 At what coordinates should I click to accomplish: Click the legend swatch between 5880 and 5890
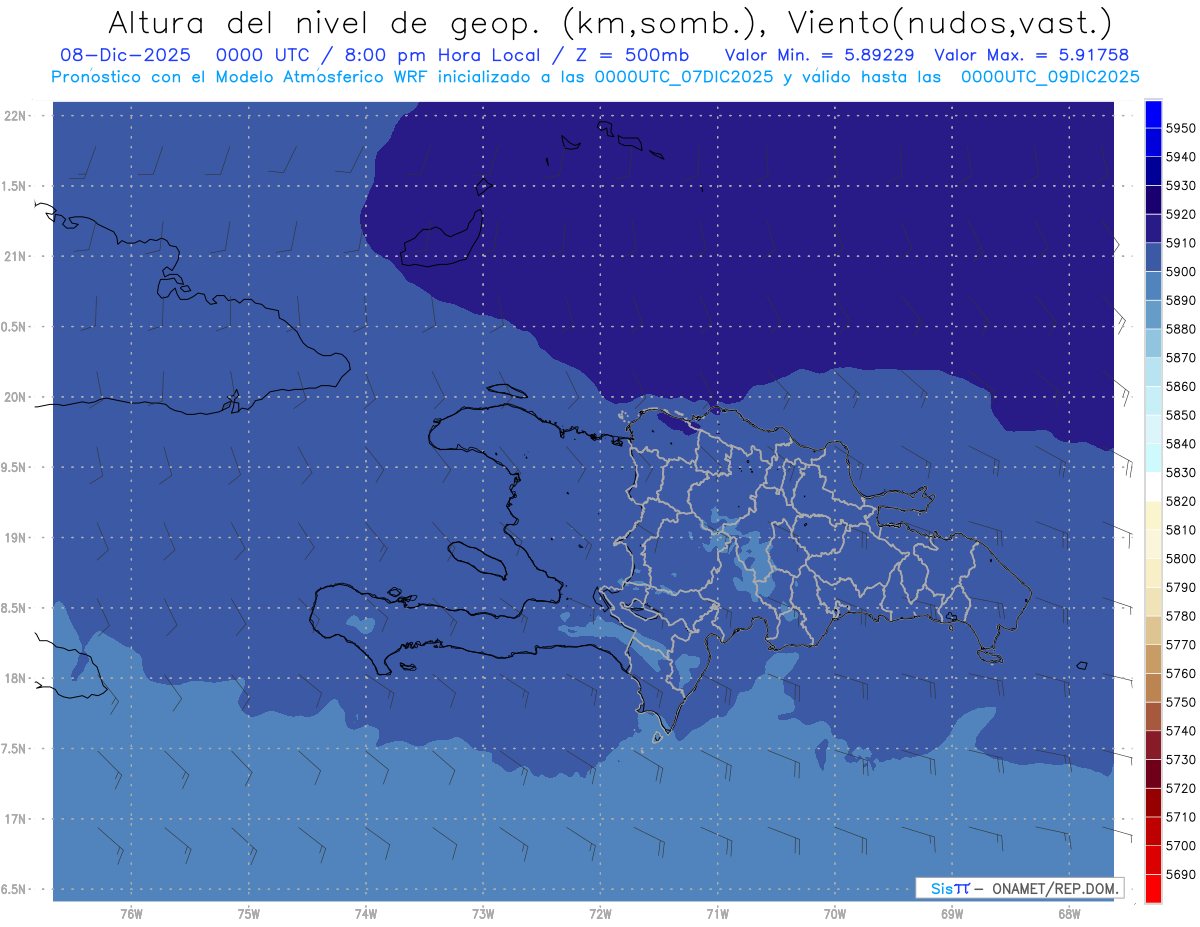(1153, 315)
